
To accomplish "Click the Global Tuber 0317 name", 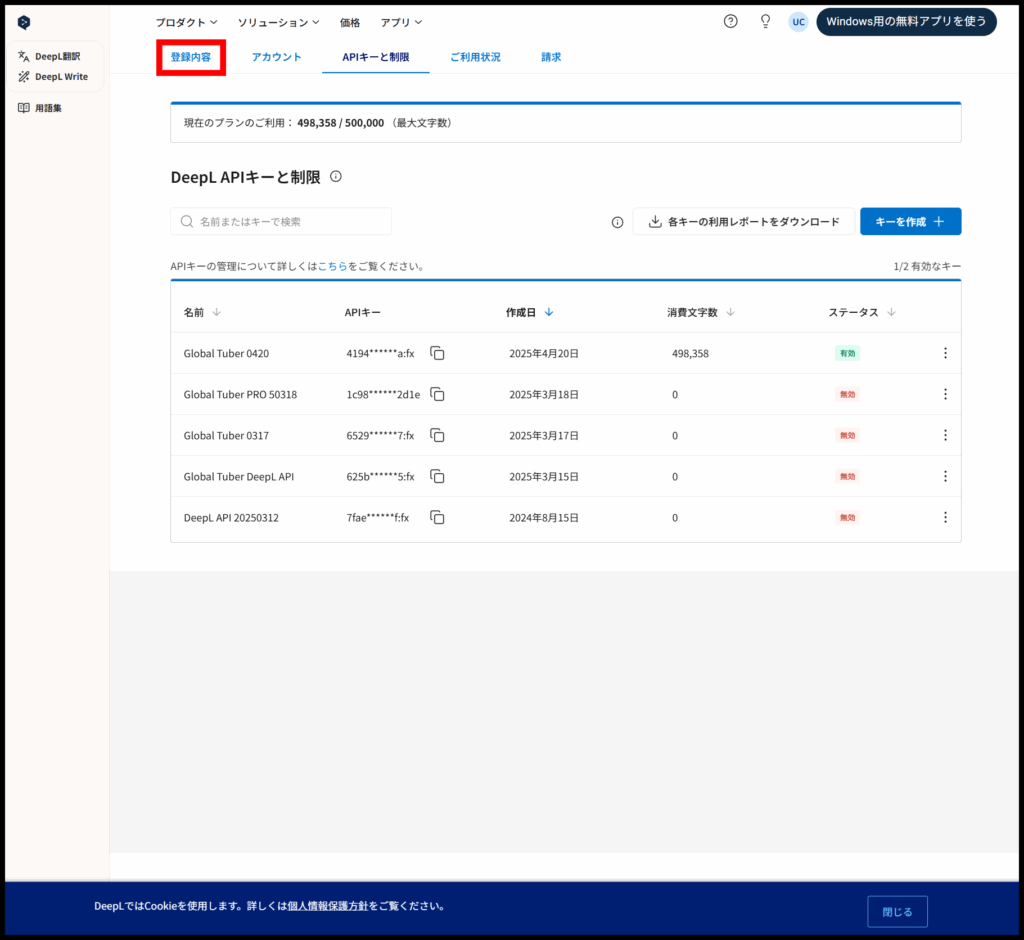I will click(226, 436).
